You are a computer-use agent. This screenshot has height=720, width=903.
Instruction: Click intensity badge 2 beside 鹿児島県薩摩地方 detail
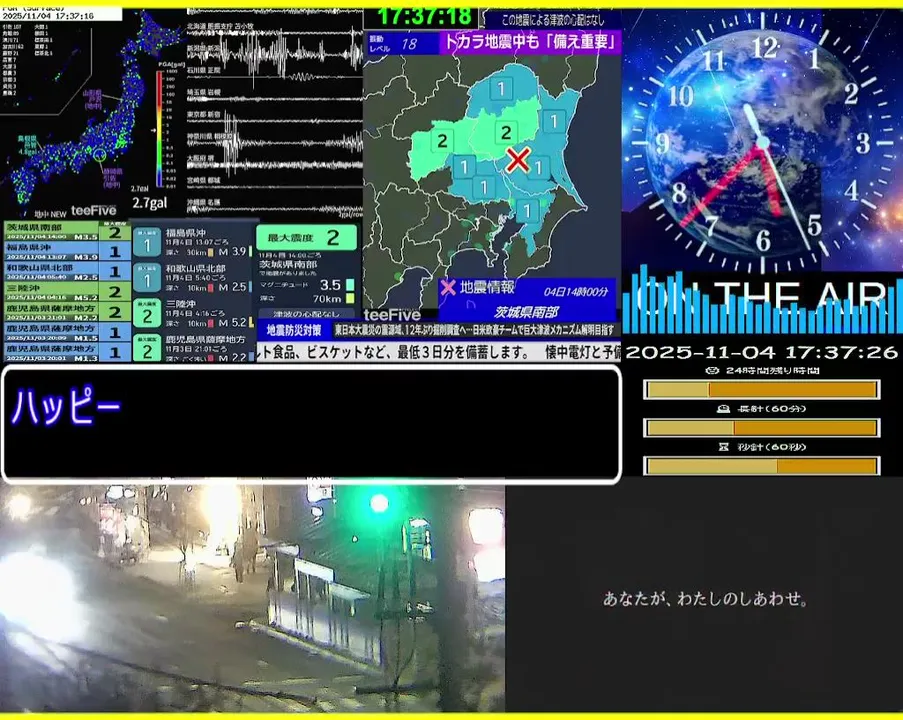click(x=147, y=348)
